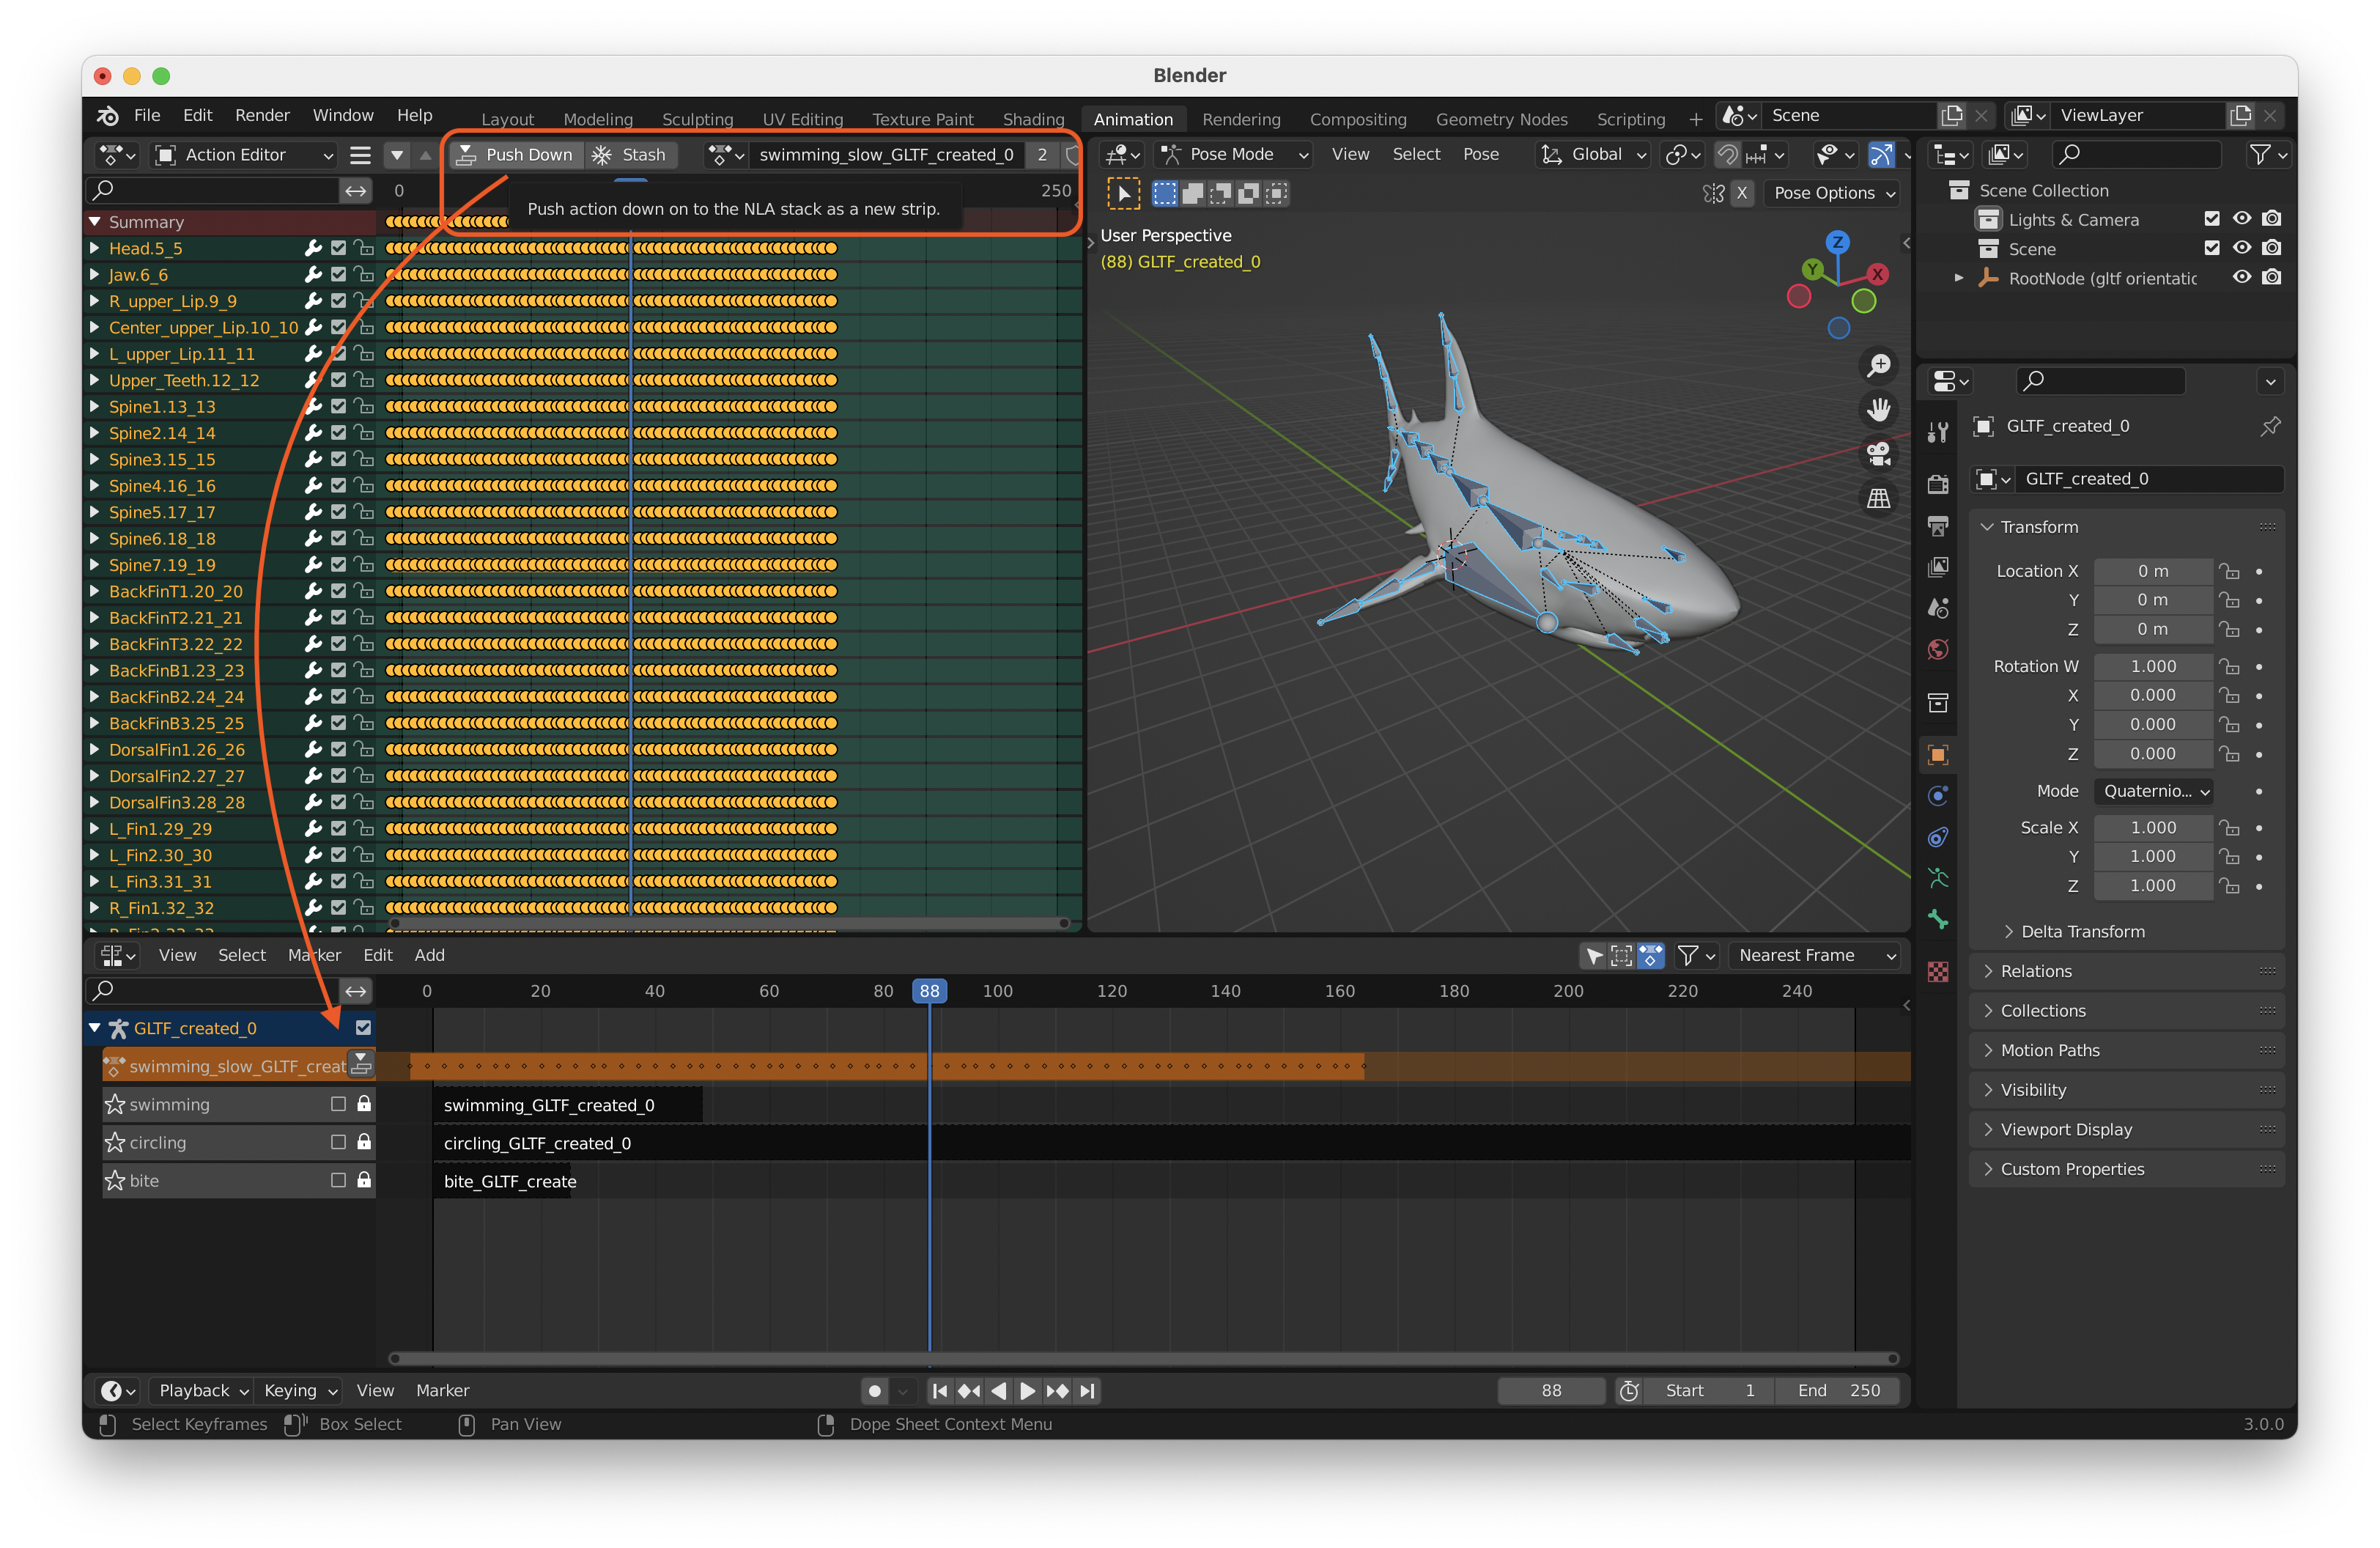Click the pin icon next to GLTF_created_0

[x=2270, y=426]
